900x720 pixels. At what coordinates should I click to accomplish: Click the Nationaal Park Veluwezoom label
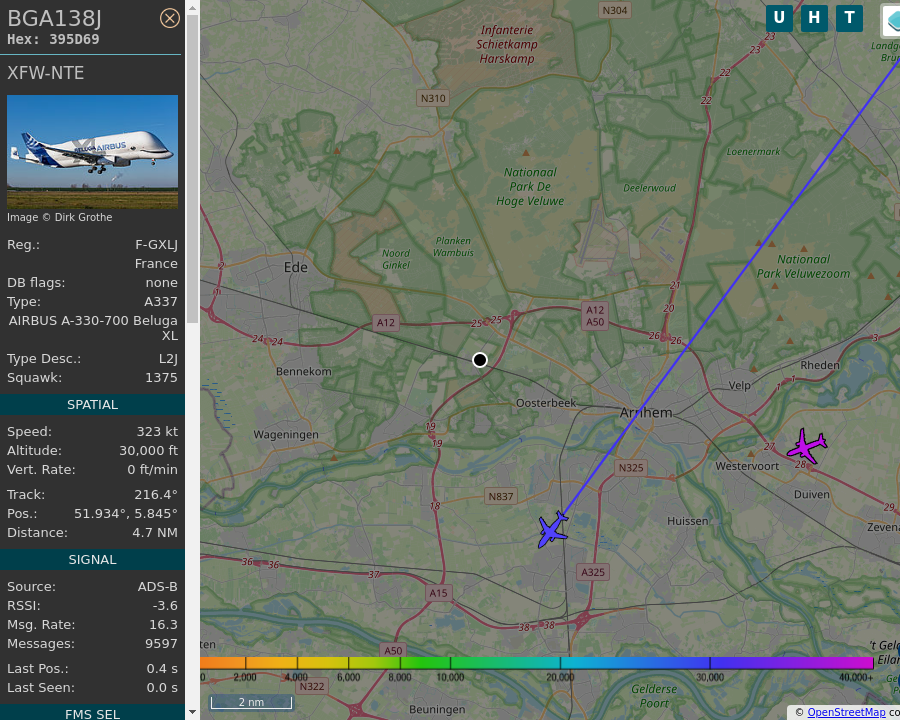(x=804, y=267)
